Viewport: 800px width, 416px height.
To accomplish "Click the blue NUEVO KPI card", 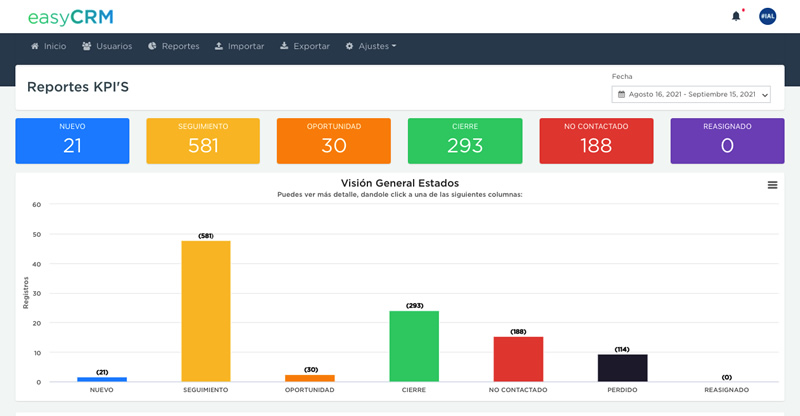I will 72,140.
